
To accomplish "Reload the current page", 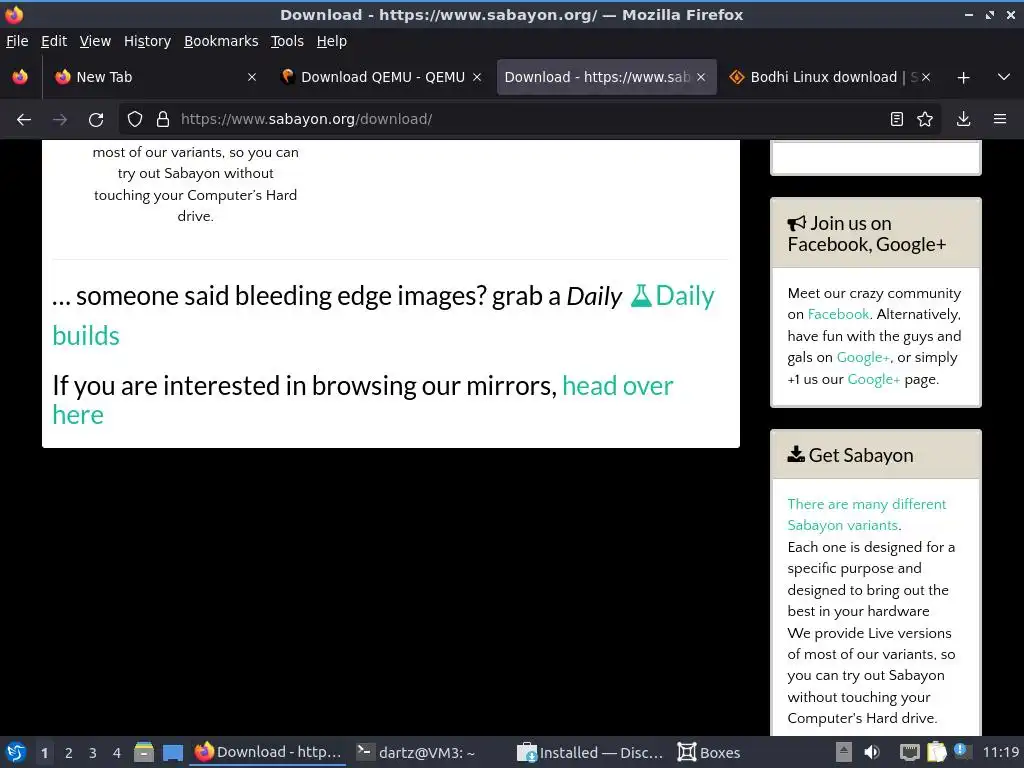I will point(96,120).
